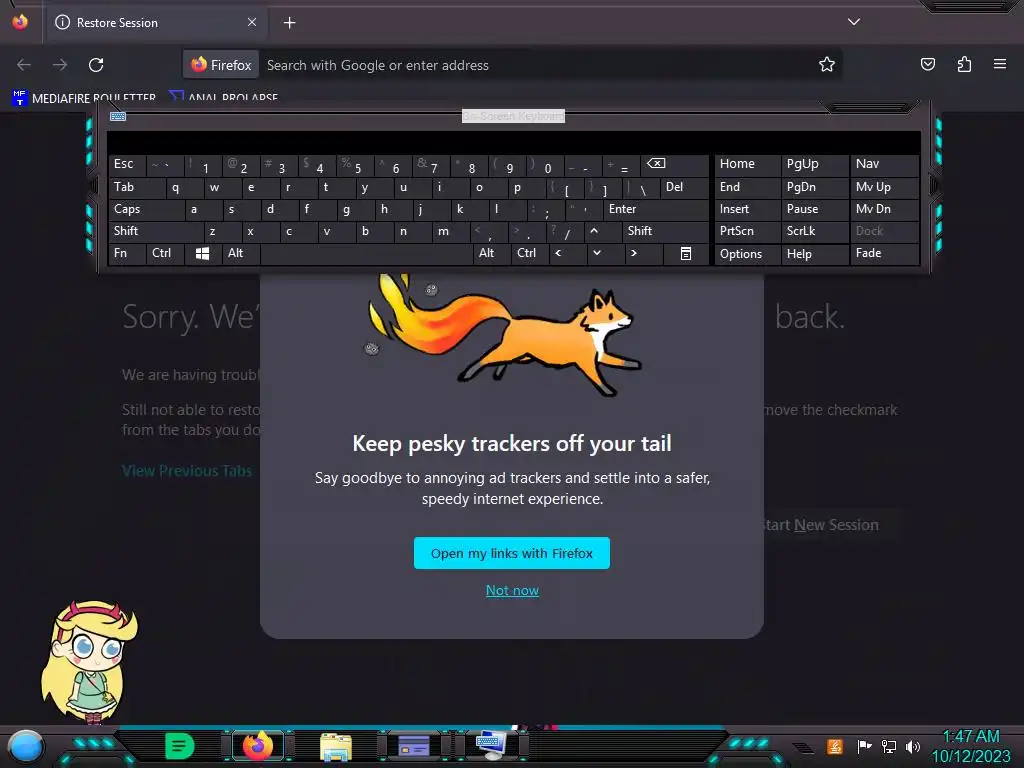Screen dimensions: 1024x768
Task: Toggle the left Ctrl key
Action: pyautogui.click(x=165, y=253)
